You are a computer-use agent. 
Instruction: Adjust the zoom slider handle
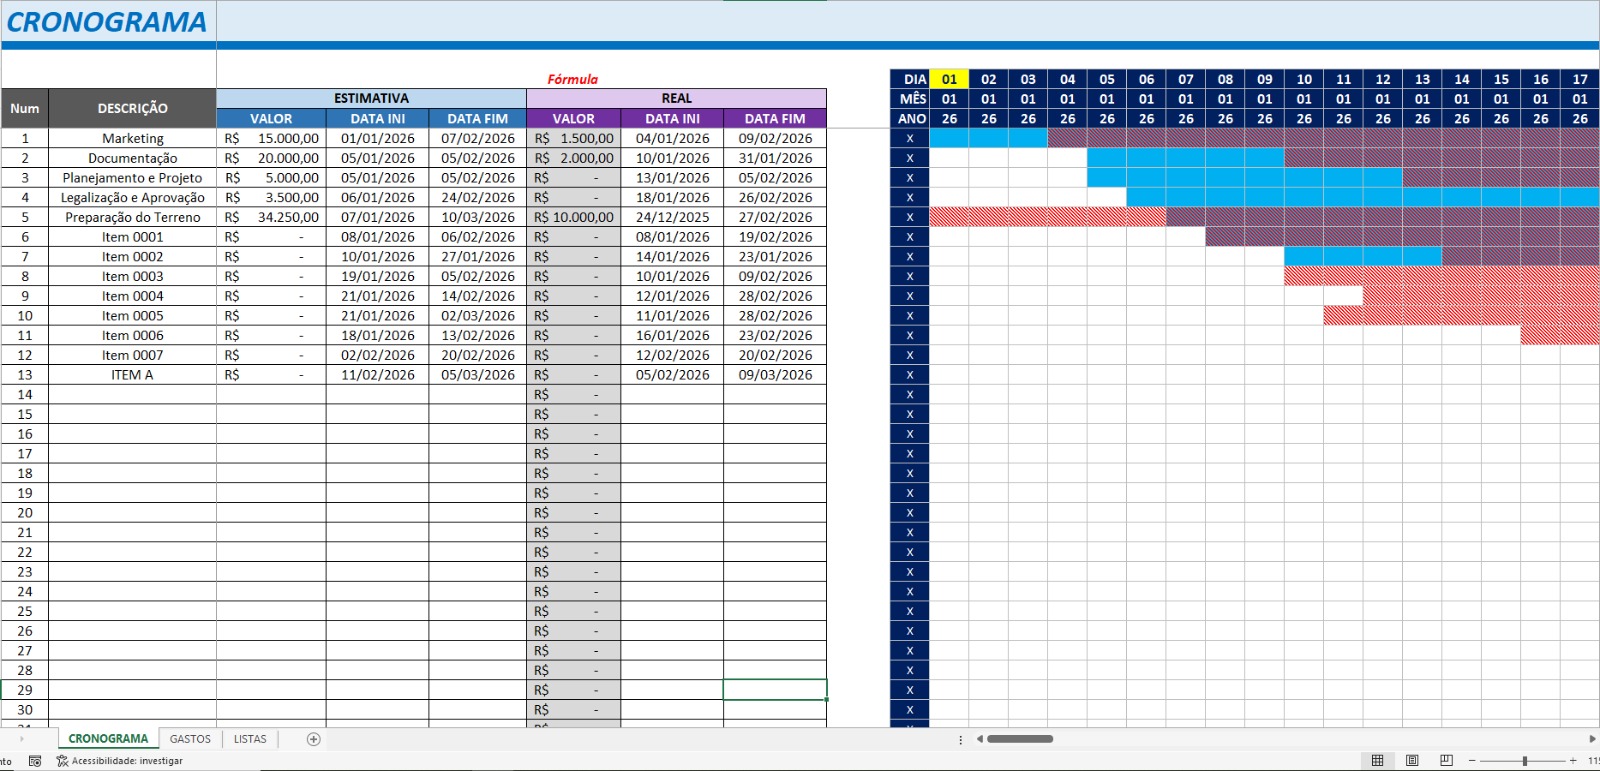pos(1525,761)
